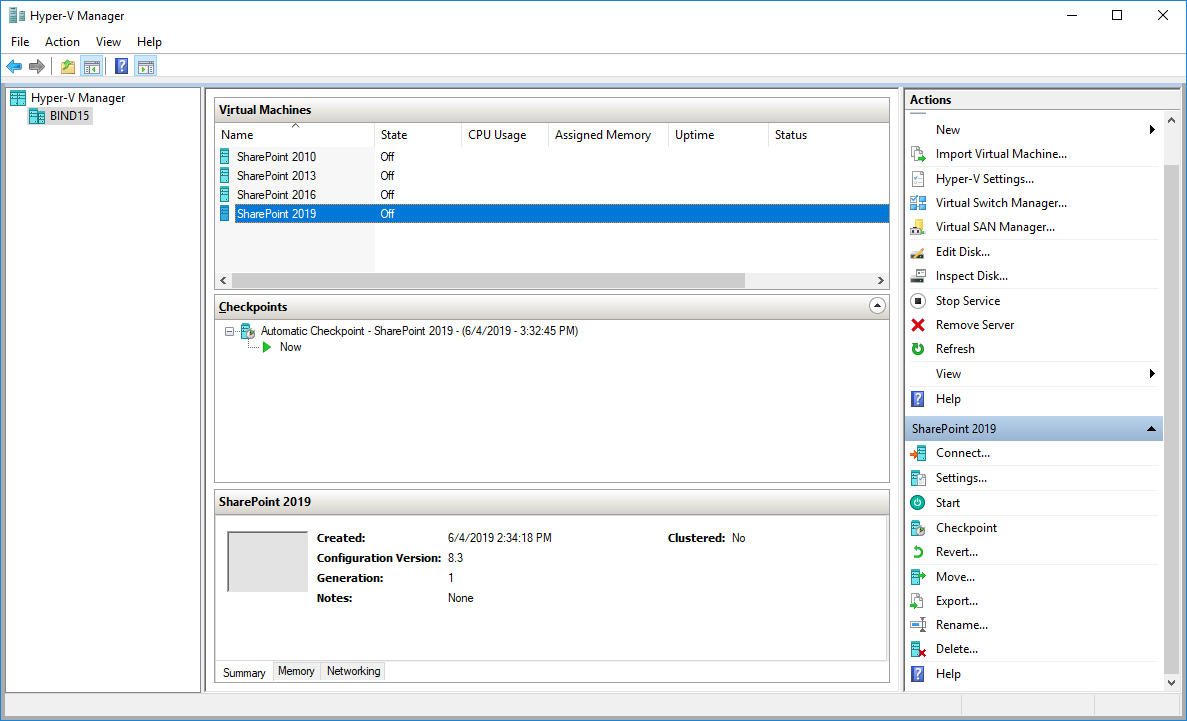
Task: Connect to SharePoint 2019 virtual machine
Action: 964,452
